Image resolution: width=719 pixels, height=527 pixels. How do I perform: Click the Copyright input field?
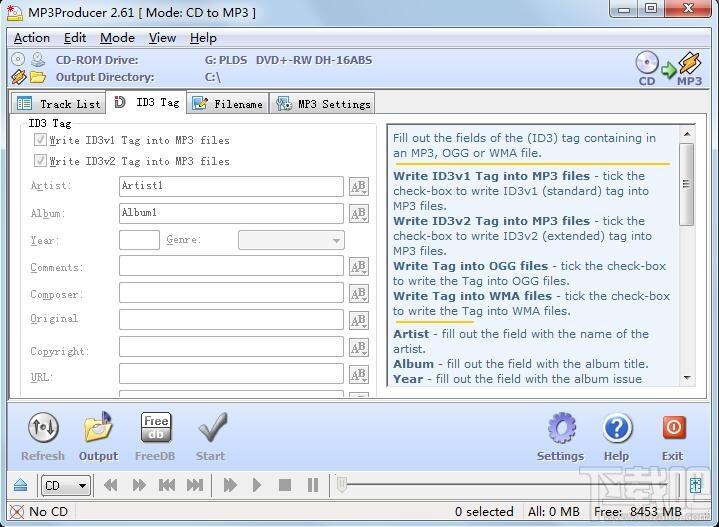coord(231,347)
